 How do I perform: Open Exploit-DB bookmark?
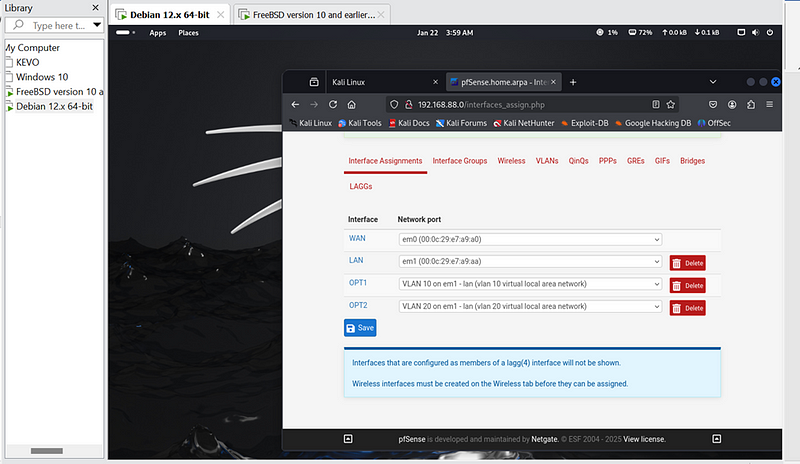tap(585, 123)
